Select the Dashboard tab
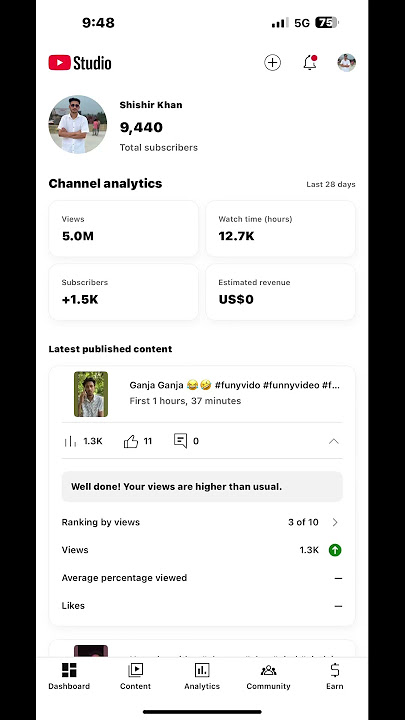 tap(69, 676)
